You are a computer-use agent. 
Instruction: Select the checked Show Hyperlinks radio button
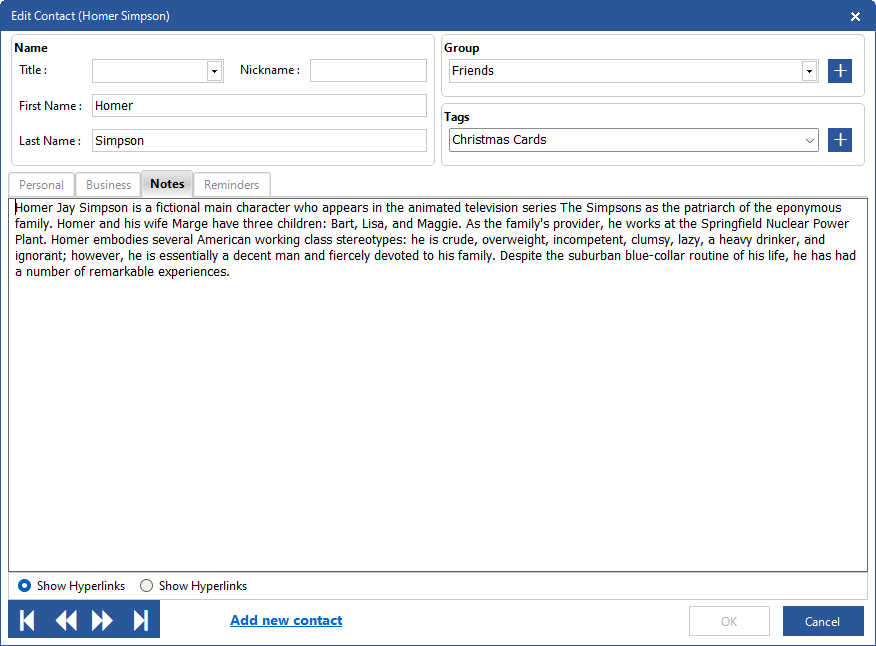point(25,586)
